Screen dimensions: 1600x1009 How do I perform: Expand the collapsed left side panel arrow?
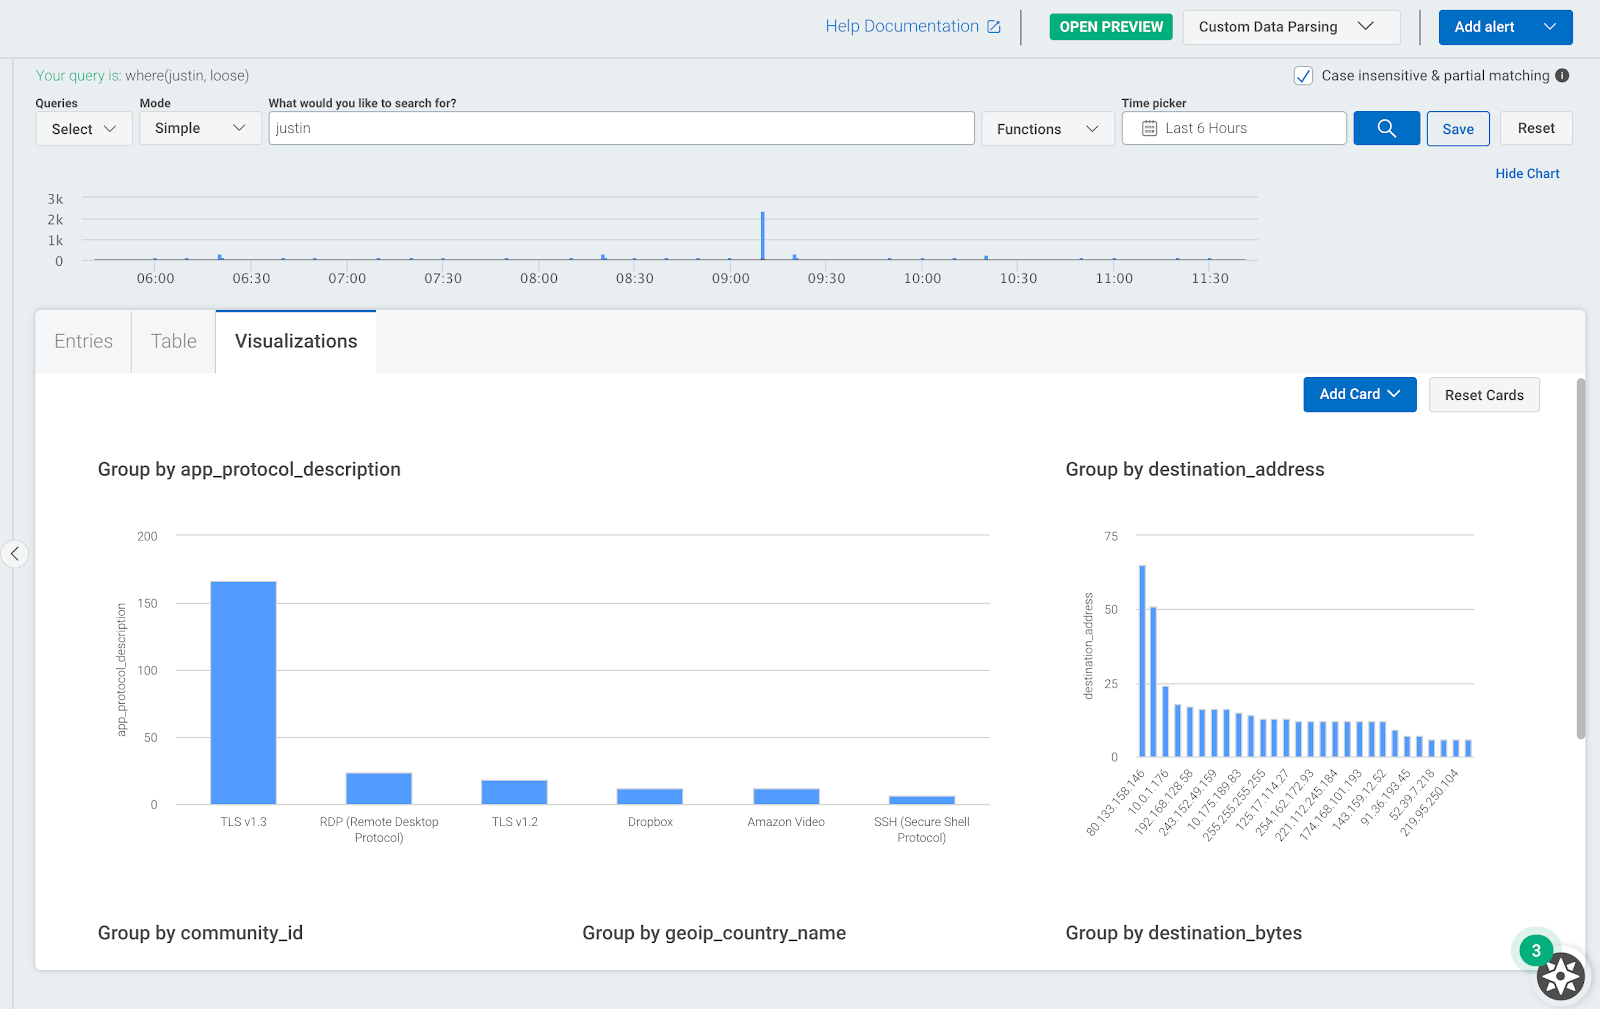click(x=15, y=553)
